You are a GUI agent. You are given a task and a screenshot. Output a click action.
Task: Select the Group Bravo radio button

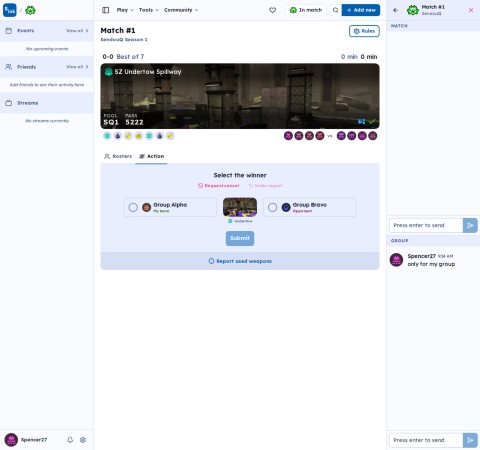coord(272,207)
